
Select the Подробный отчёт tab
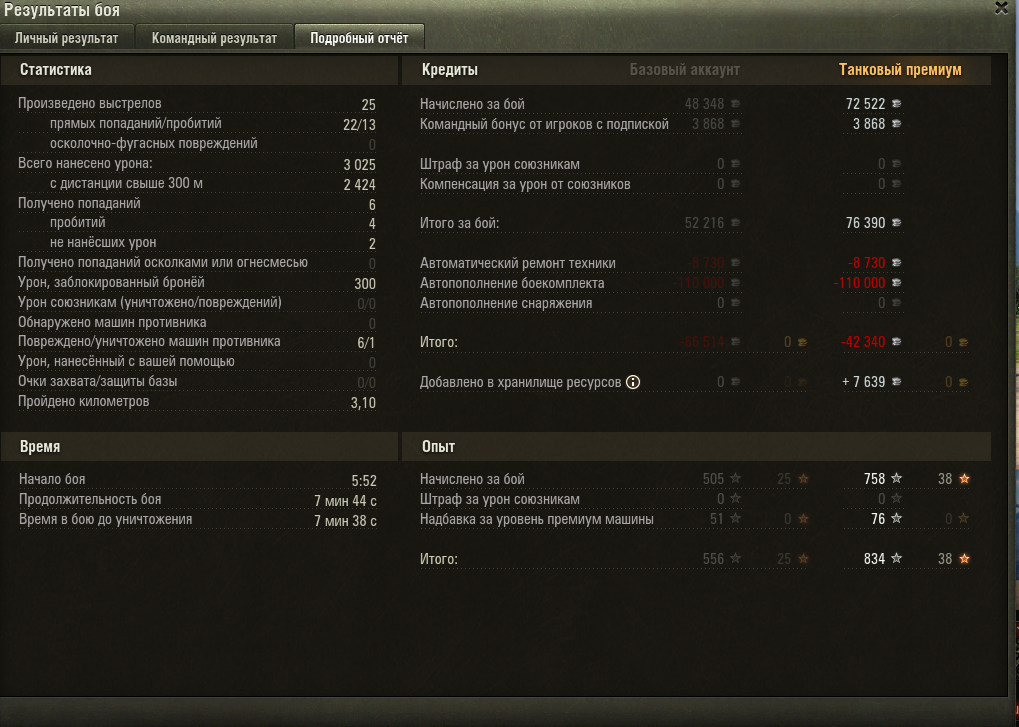[x=359, y=38]
